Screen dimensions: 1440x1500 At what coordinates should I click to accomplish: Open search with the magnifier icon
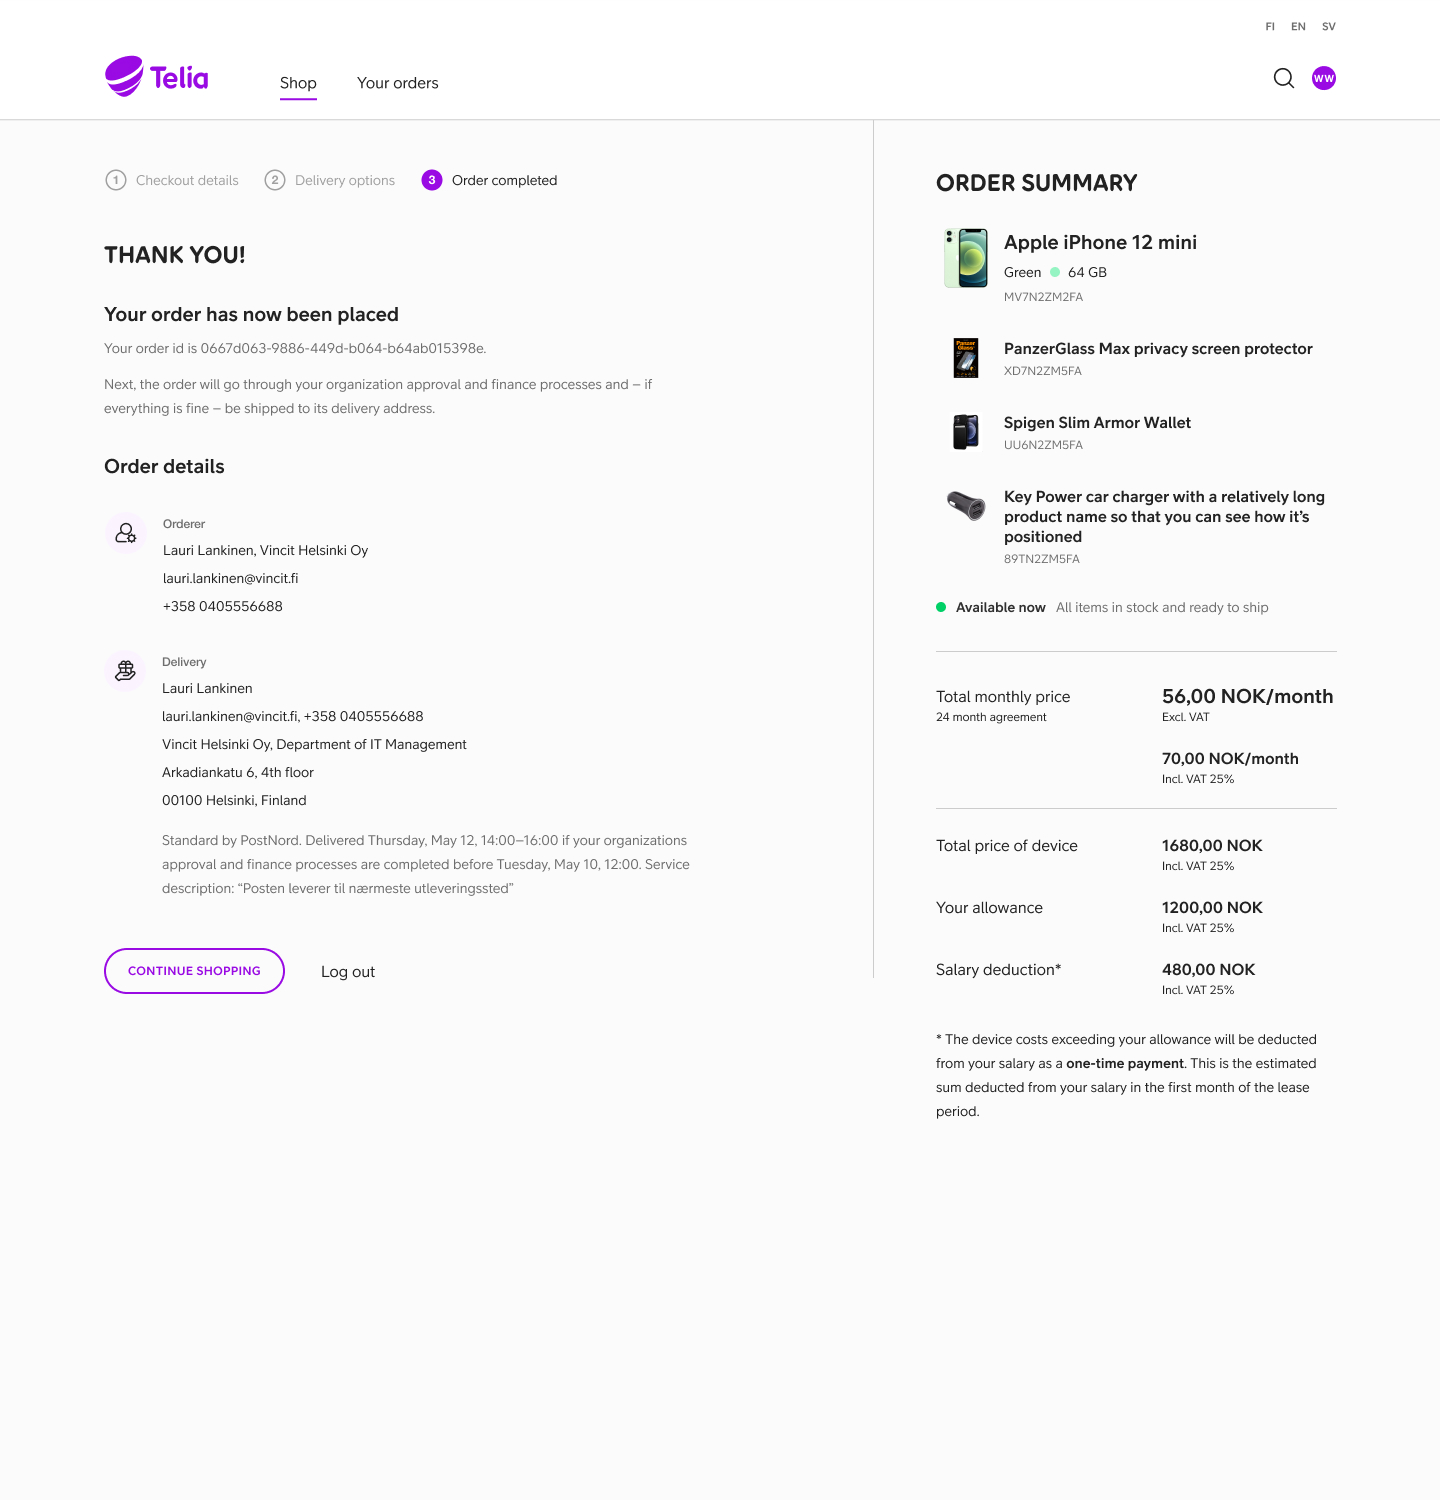click(x=1284, y=78)
